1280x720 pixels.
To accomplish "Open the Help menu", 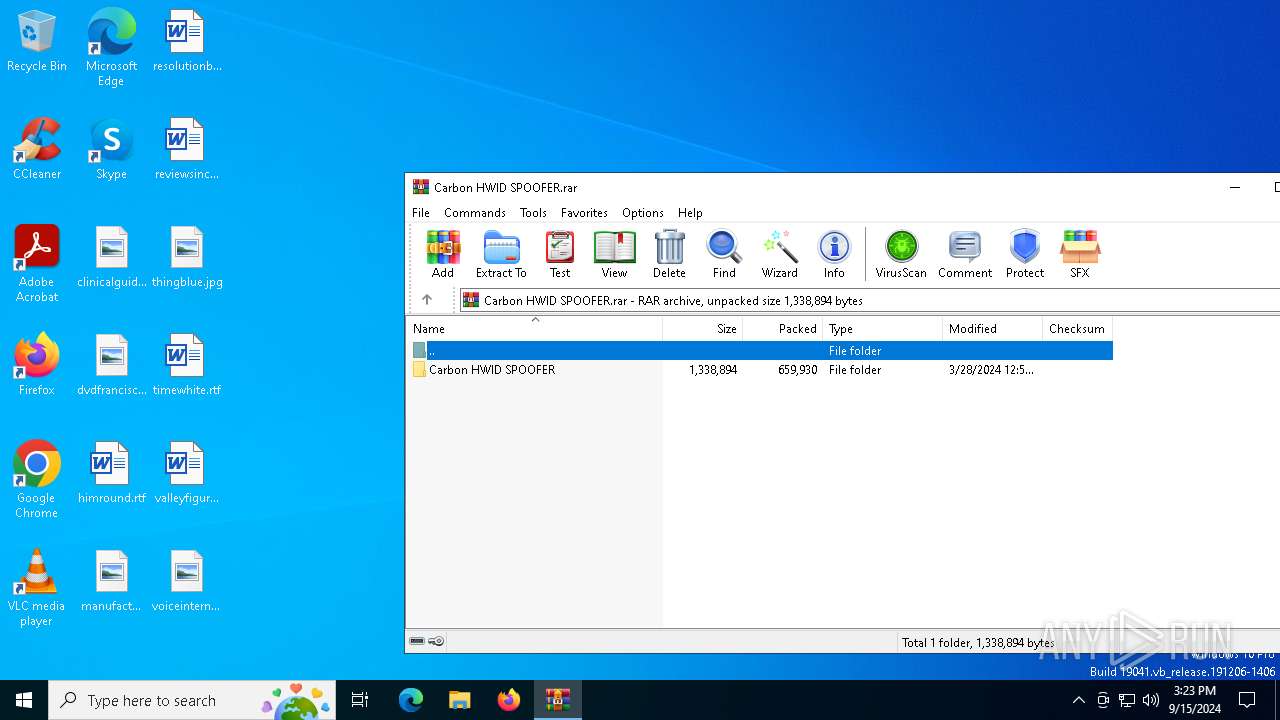I will point(690,213).
